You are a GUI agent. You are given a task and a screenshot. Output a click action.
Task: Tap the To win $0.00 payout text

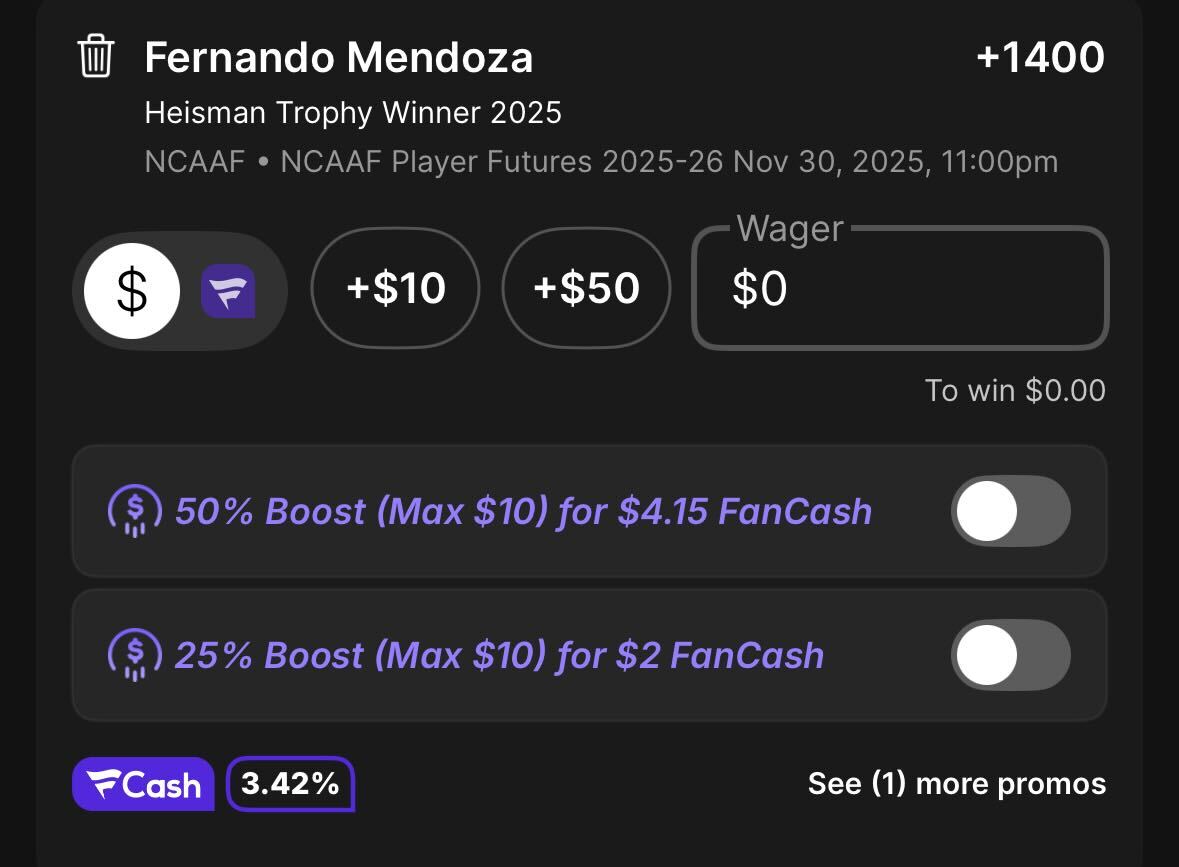(1014, 390)
